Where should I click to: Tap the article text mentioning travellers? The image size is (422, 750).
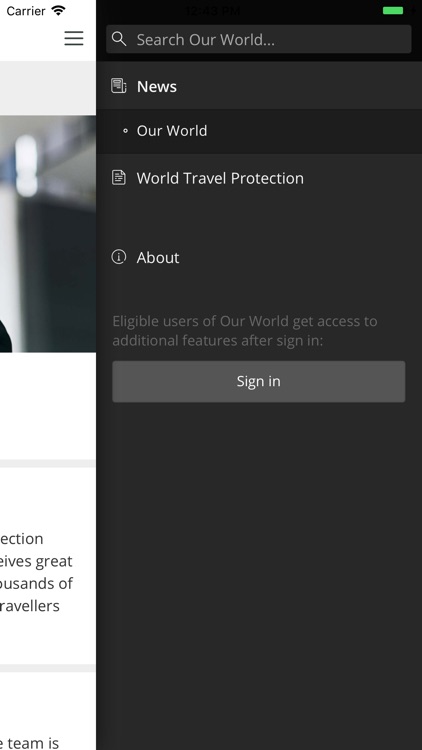(x=36, y=572)
